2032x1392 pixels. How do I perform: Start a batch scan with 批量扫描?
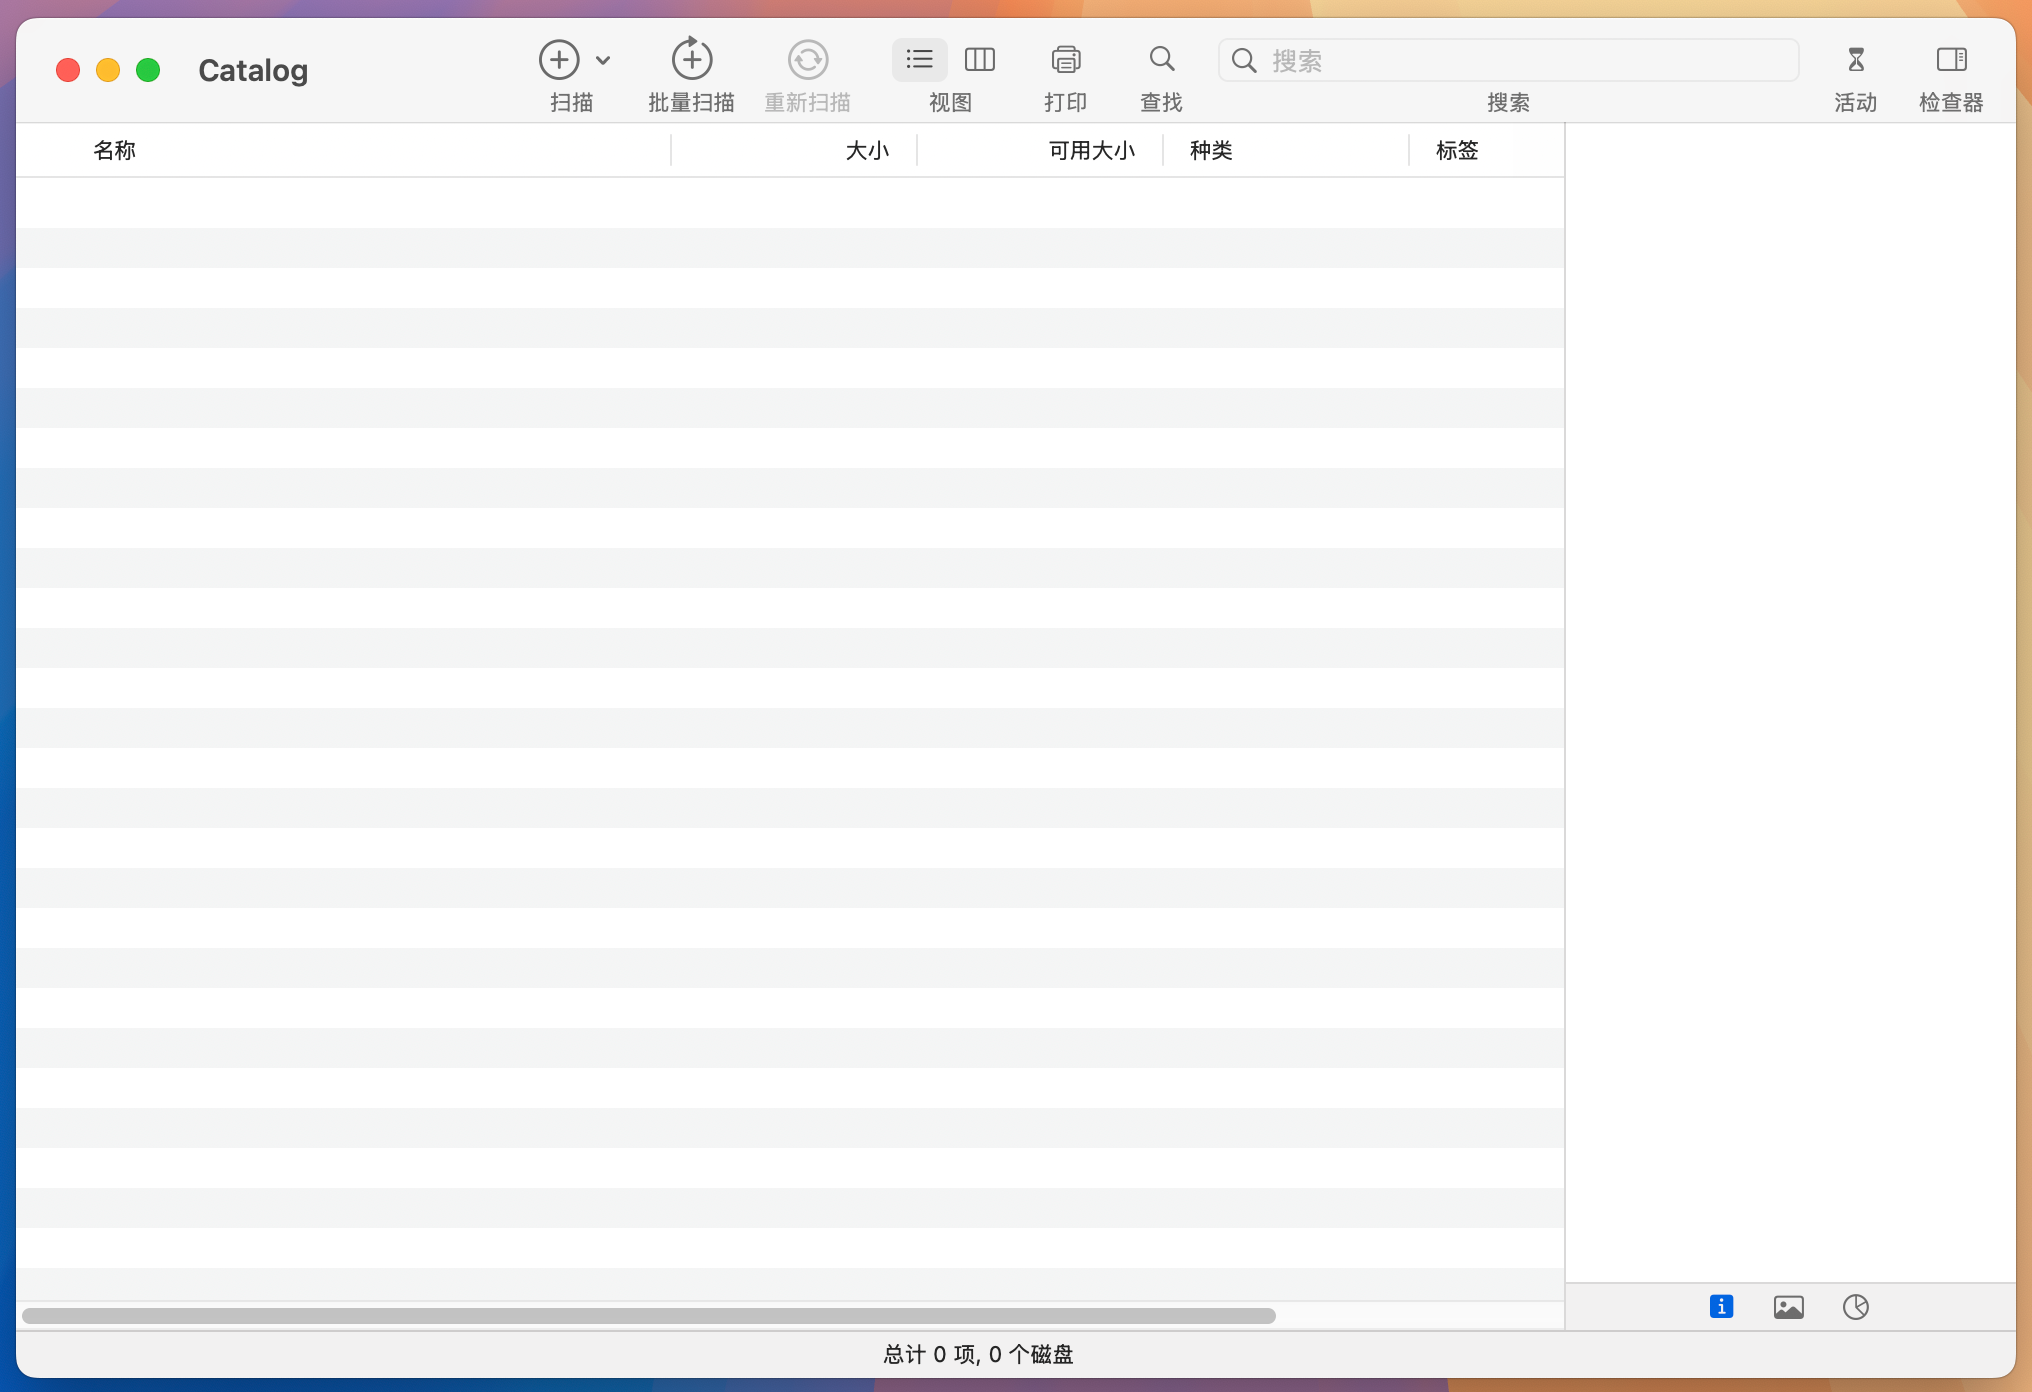click(690, 60)
